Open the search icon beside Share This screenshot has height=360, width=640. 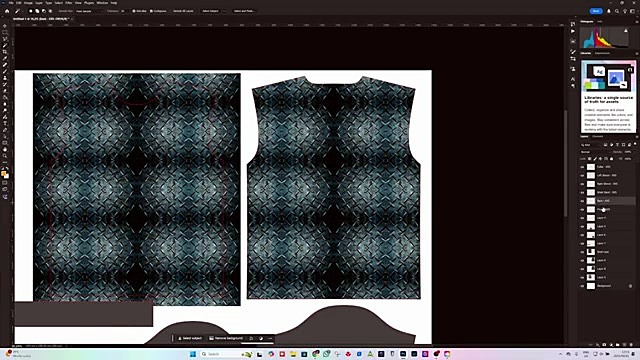tap(617, 11)
